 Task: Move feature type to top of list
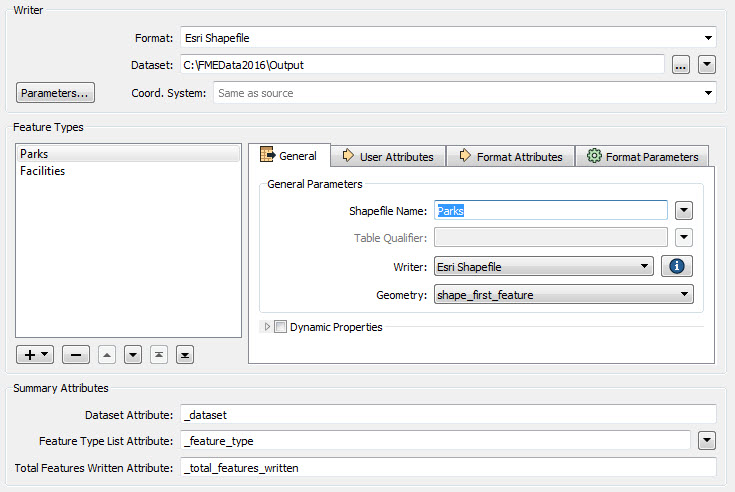point(159,354)
